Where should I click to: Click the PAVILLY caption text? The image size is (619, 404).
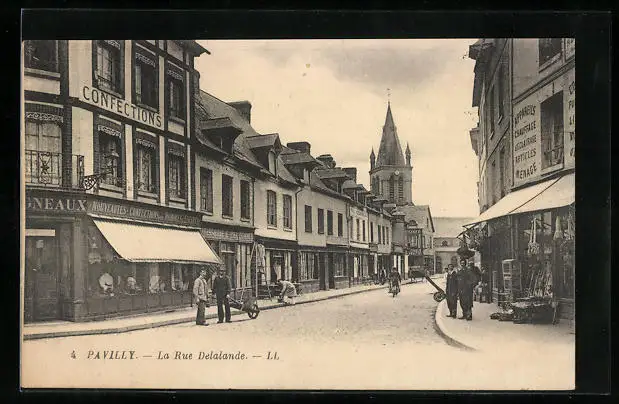(111, 355)
